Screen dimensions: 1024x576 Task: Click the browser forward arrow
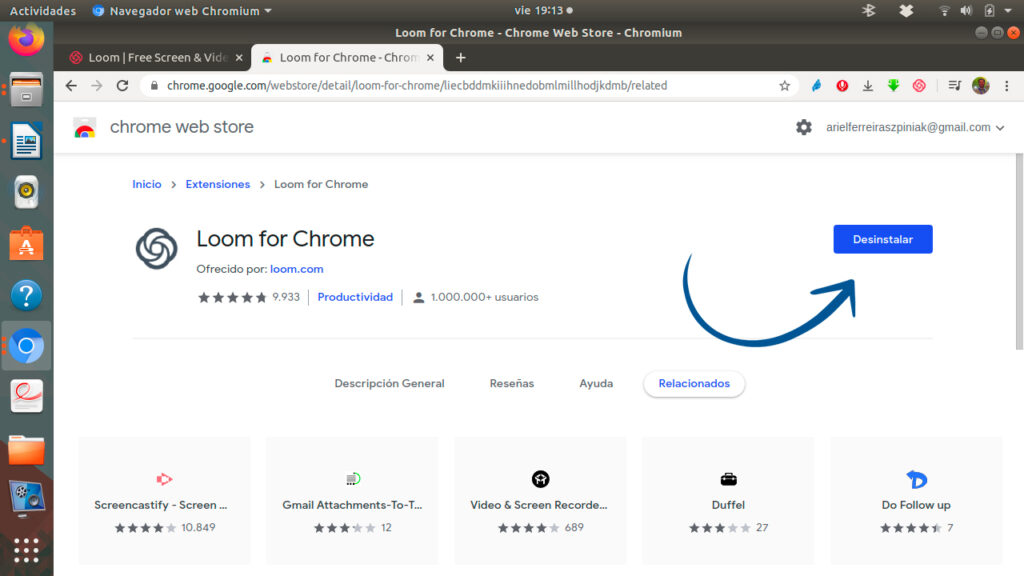(97, 86)
